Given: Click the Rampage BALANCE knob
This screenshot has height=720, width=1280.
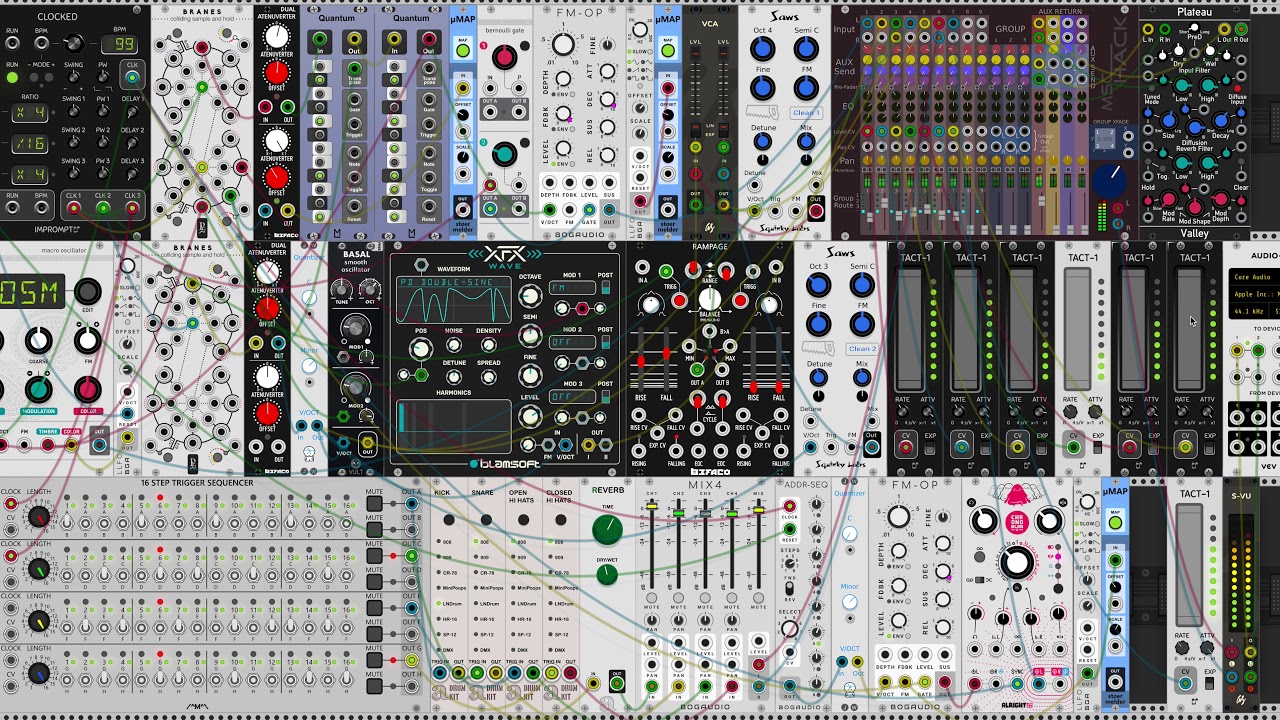Looking at the screenshot, I should click(709, 298).
